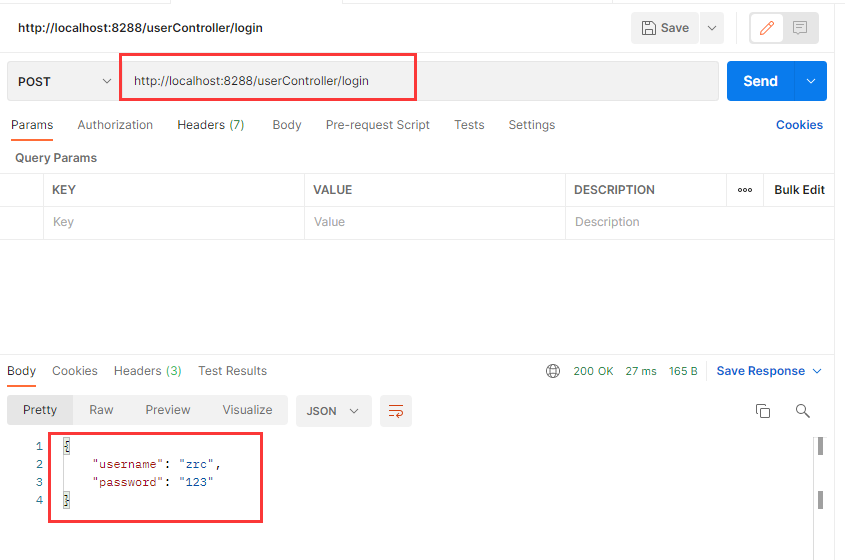Select the Raw view
The height and width of the screenshot is (560, 845).
101,410
